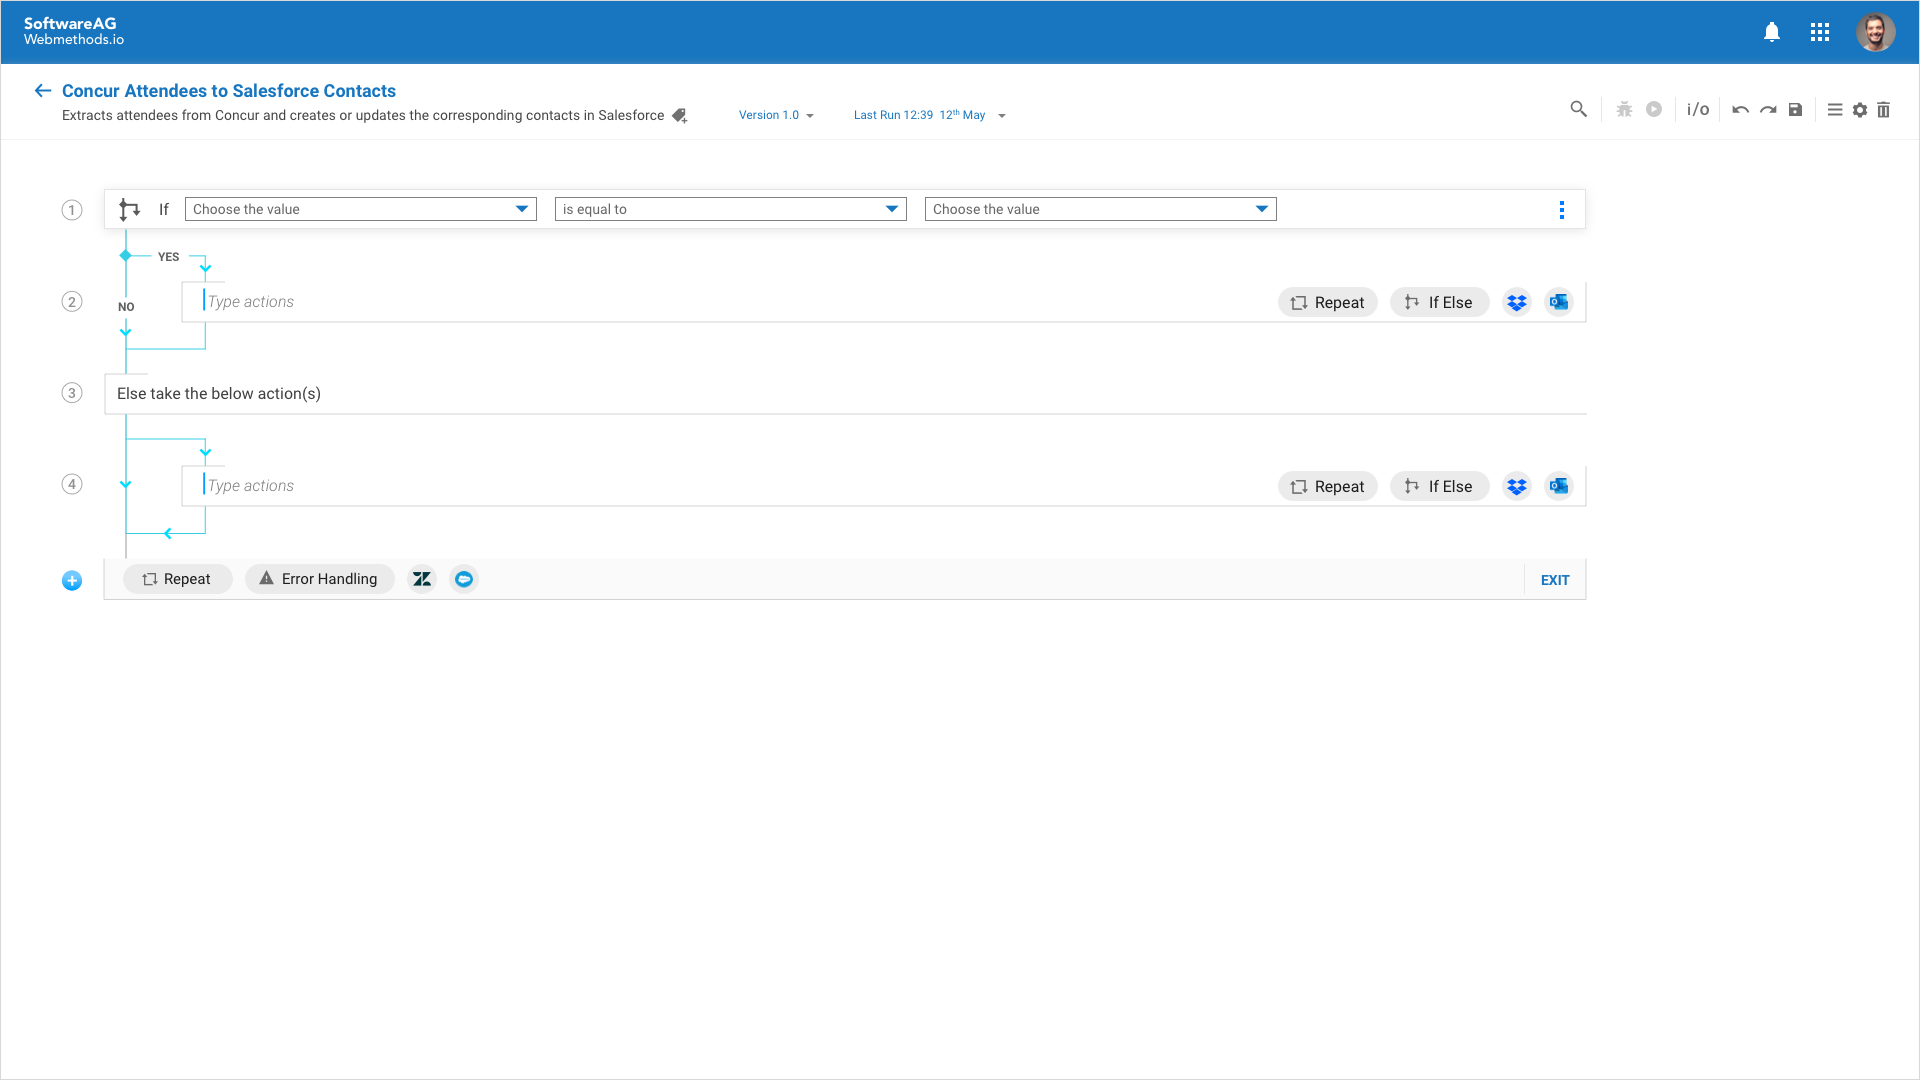Open 'is equal to' operator dropdown
Image resolution: width=1920 pixels, height=1080 pixels.
click(731, 209)
